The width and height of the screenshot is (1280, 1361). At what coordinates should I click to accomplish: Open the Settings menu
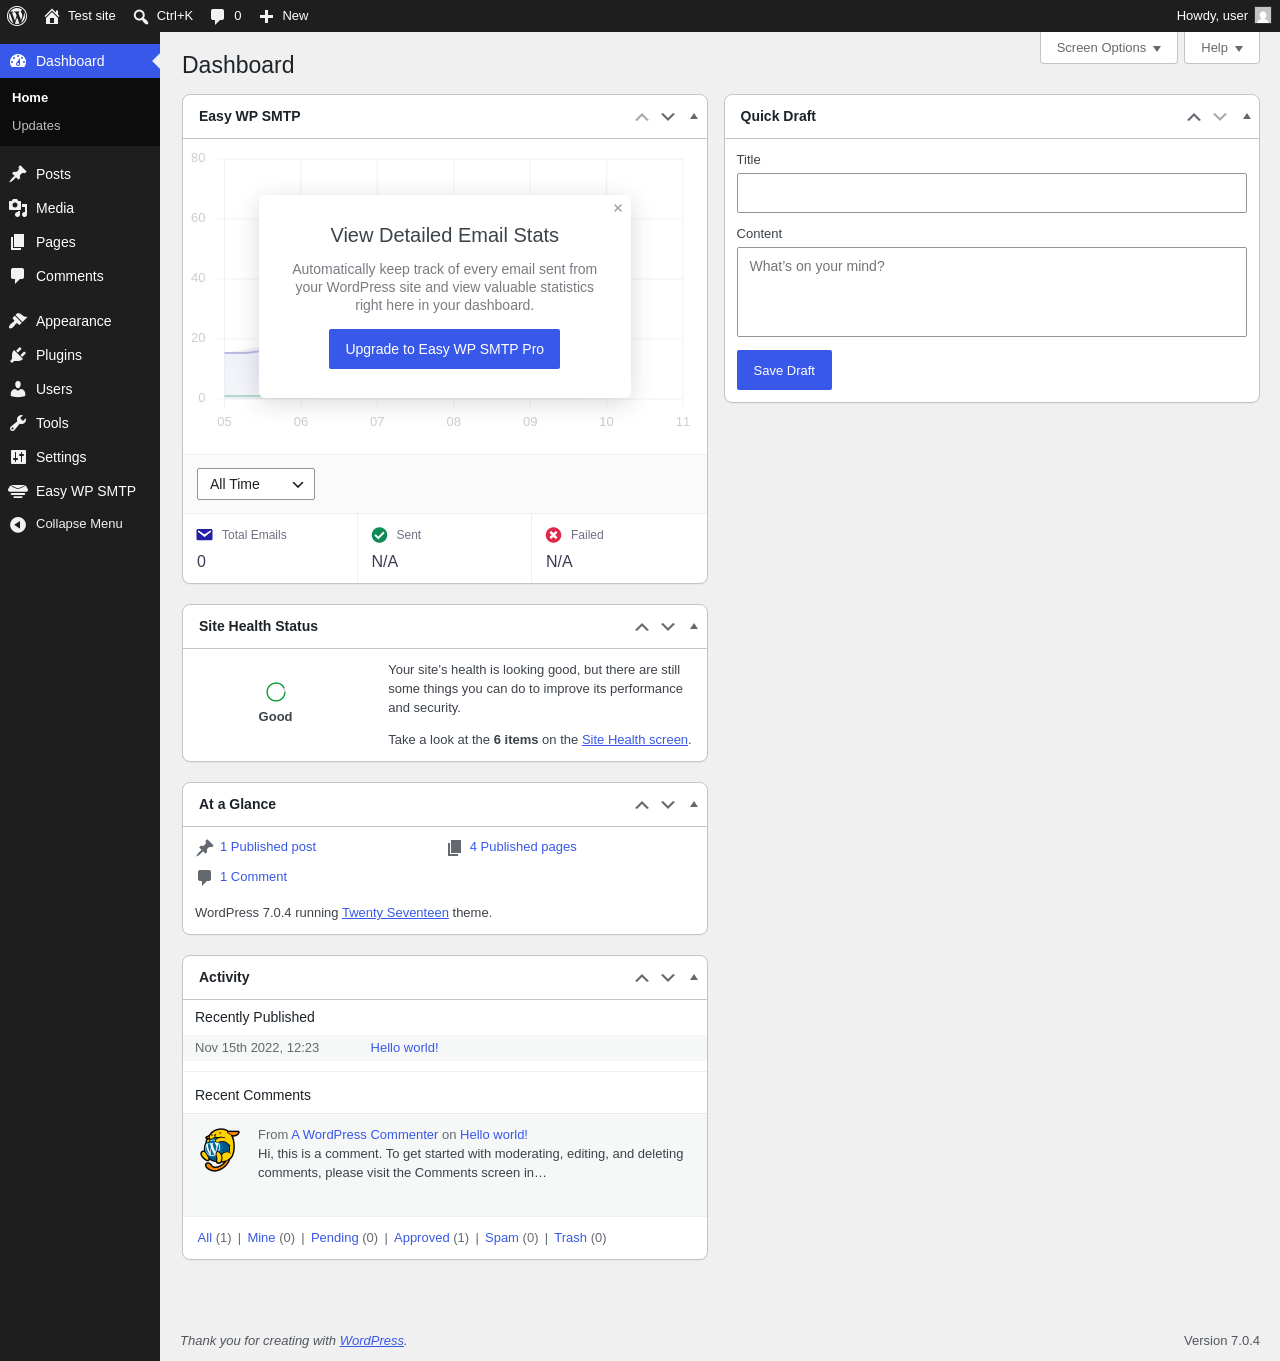click(x=80, y=457)
